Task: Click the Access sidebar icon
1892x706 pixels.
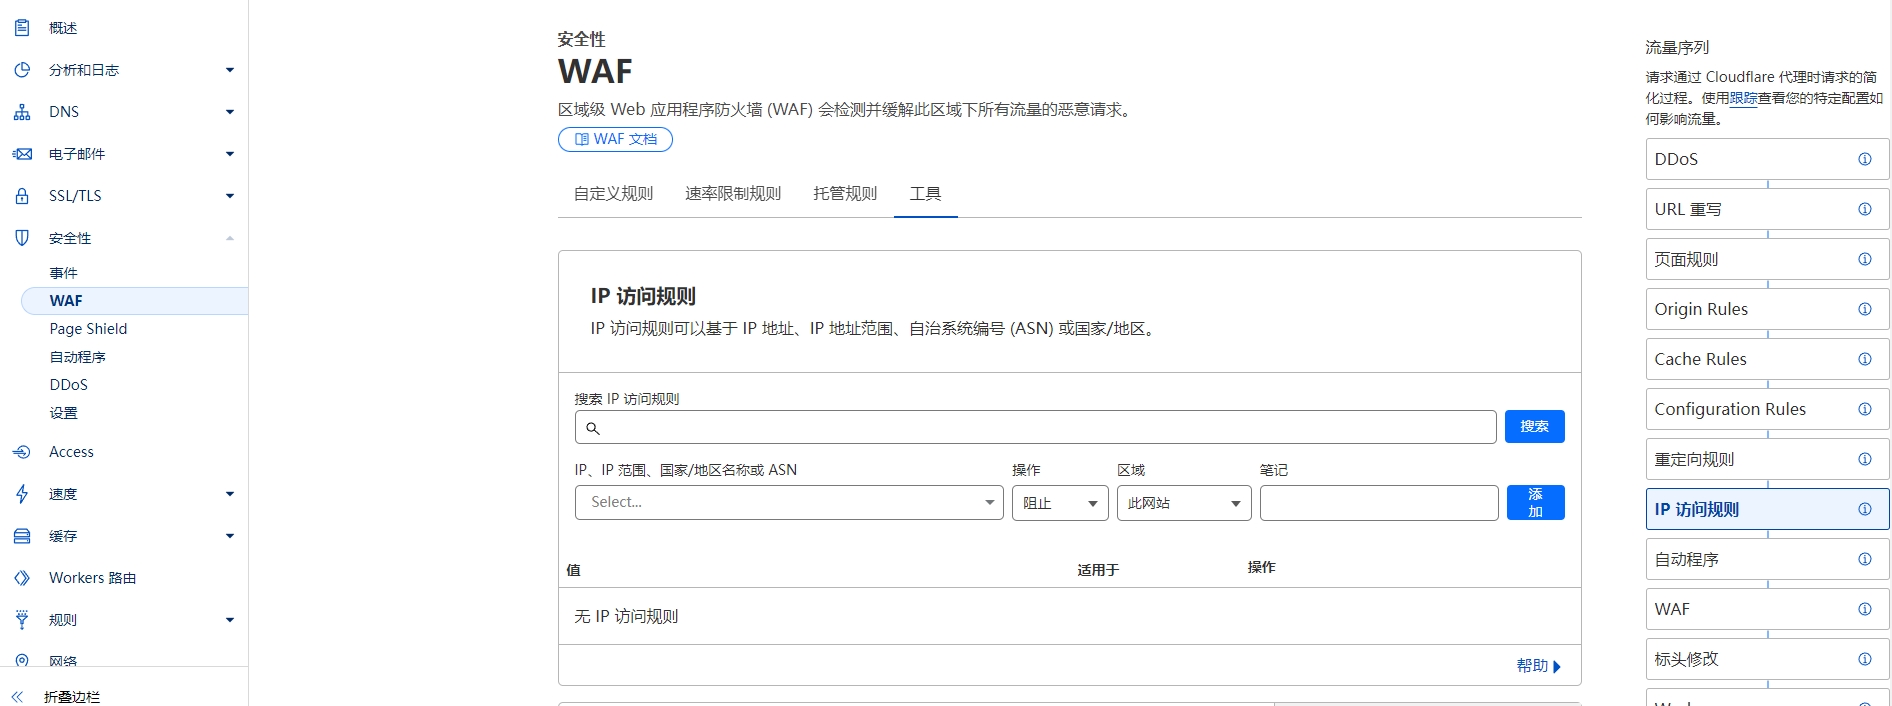Action: click(22, 452)
